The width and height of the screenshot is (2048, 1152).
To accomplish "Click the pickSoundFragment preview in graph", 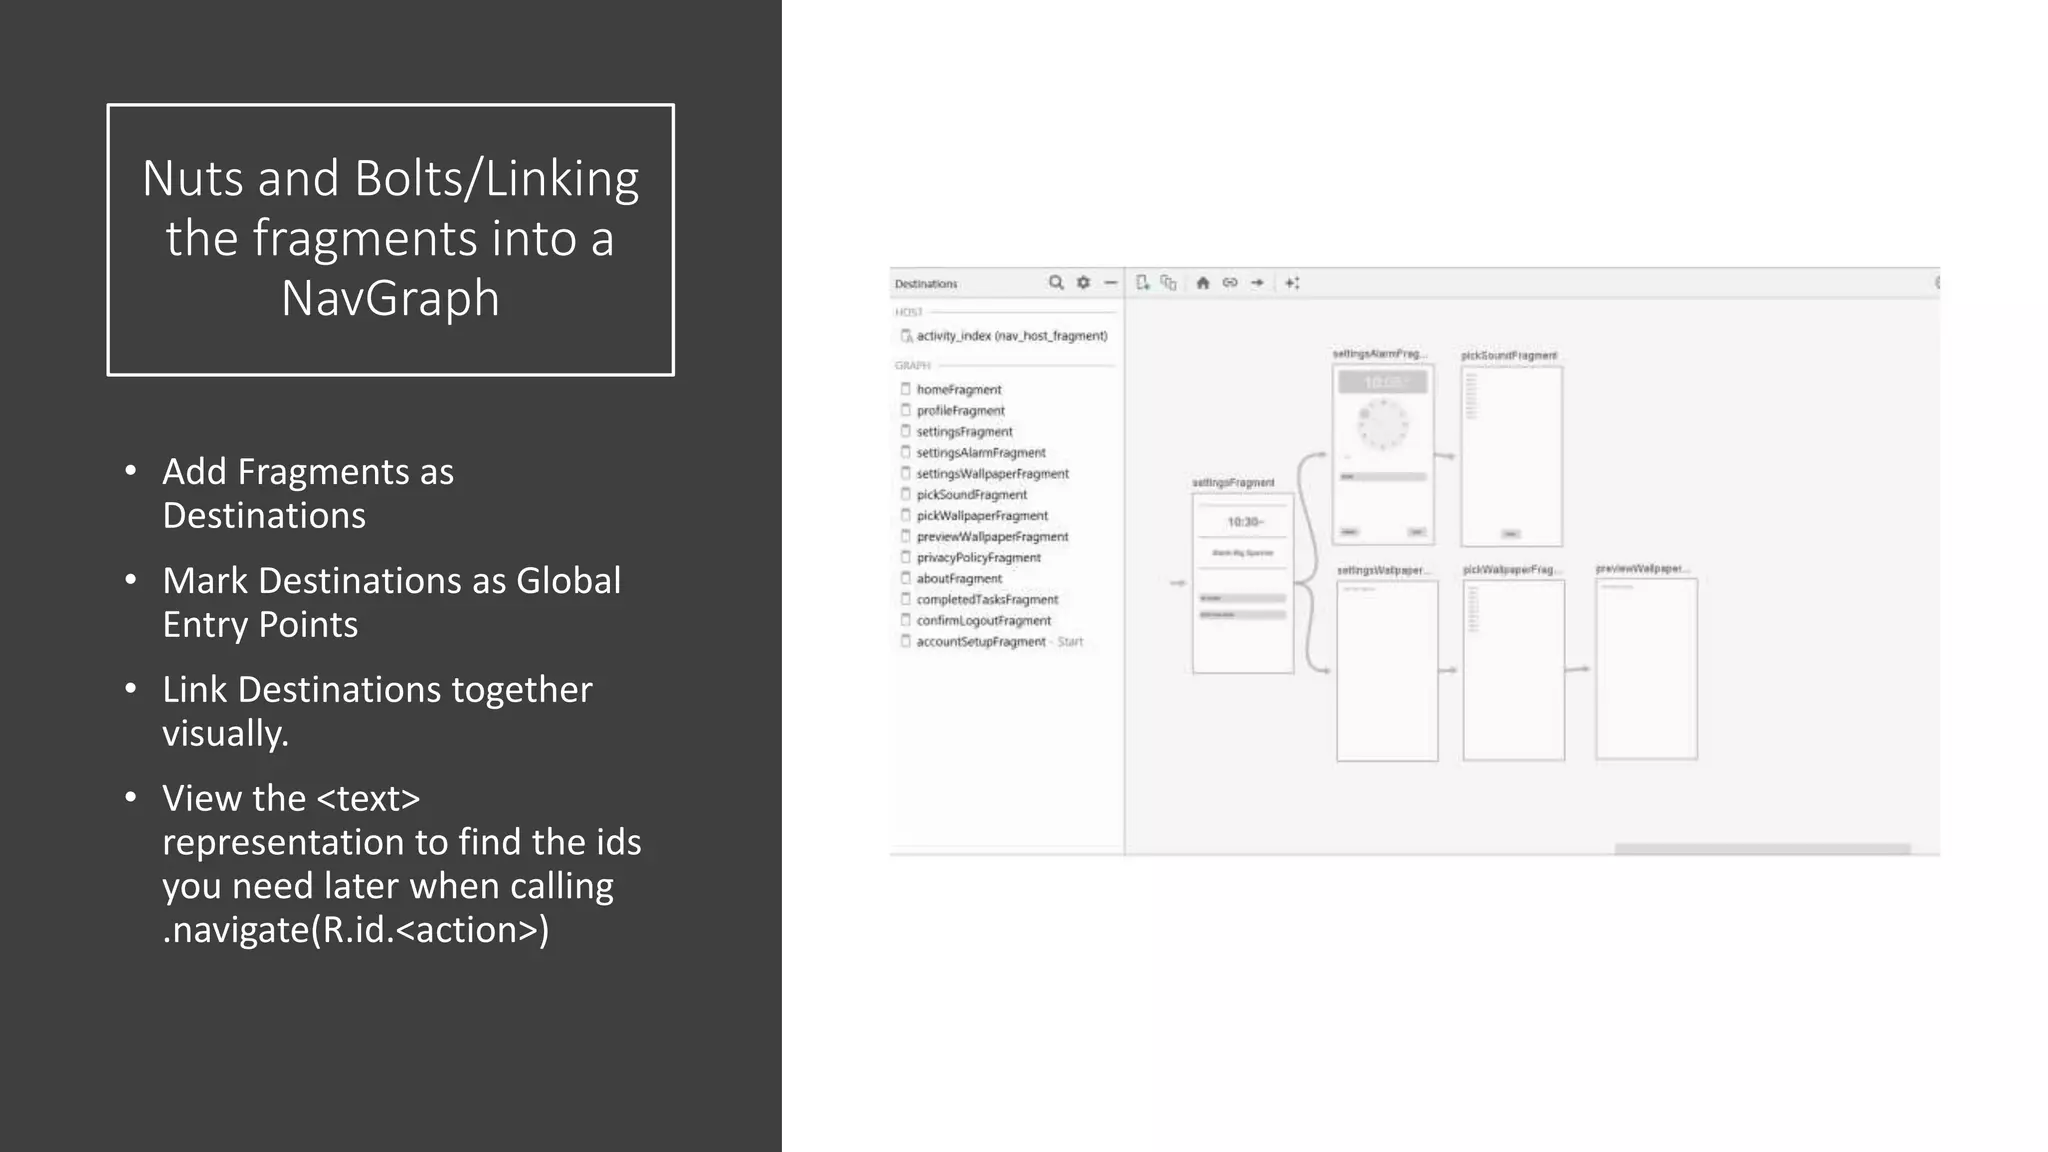I will 1511,456.
